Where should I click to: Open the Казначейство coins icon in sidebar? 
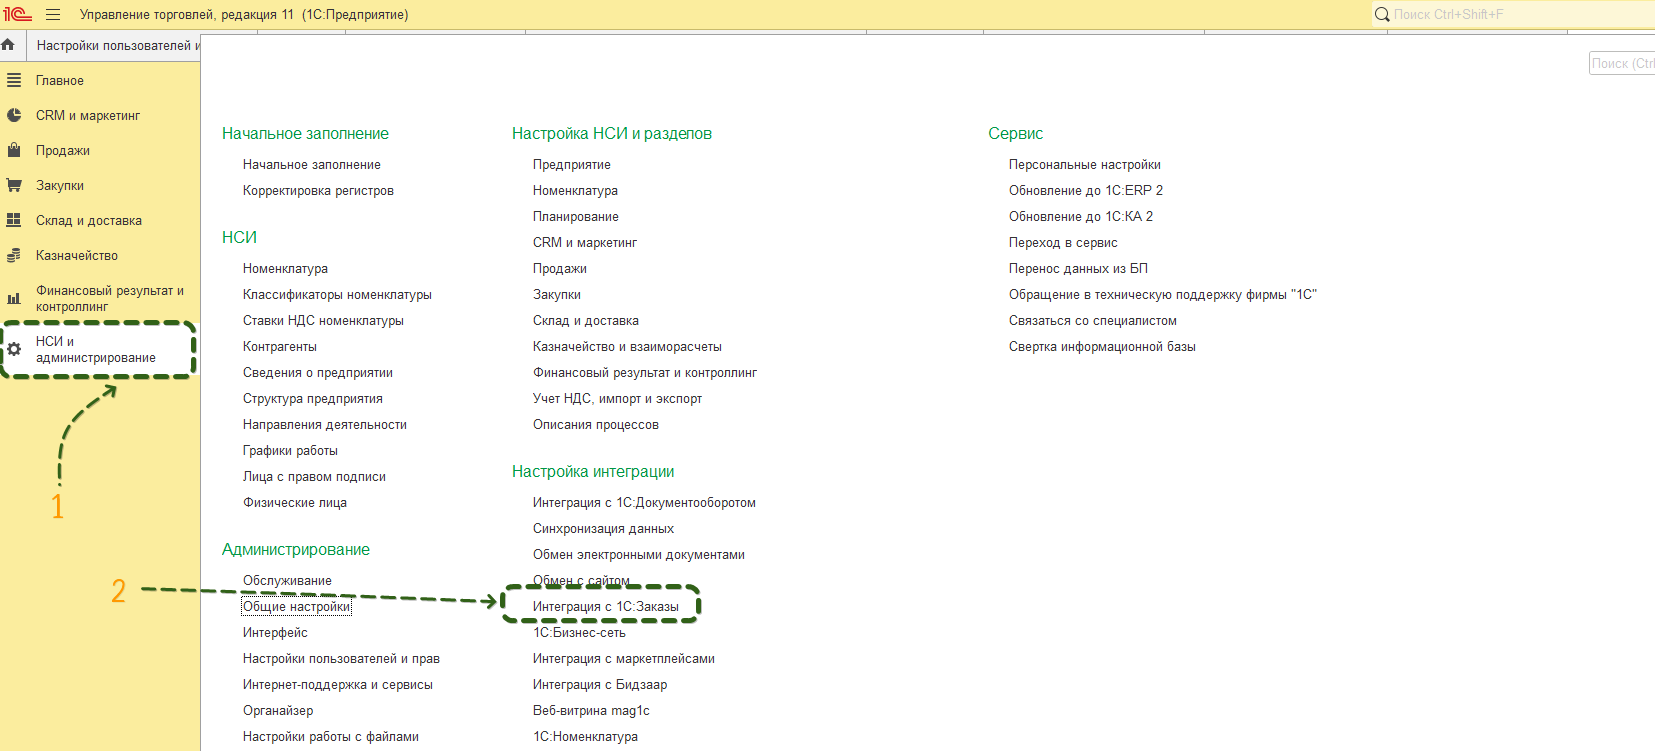[14, 255]
